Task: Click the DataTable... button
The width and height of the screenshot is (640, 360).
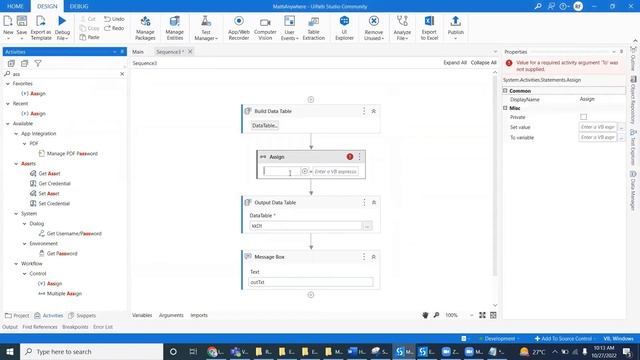Action: tap(265, 125)
